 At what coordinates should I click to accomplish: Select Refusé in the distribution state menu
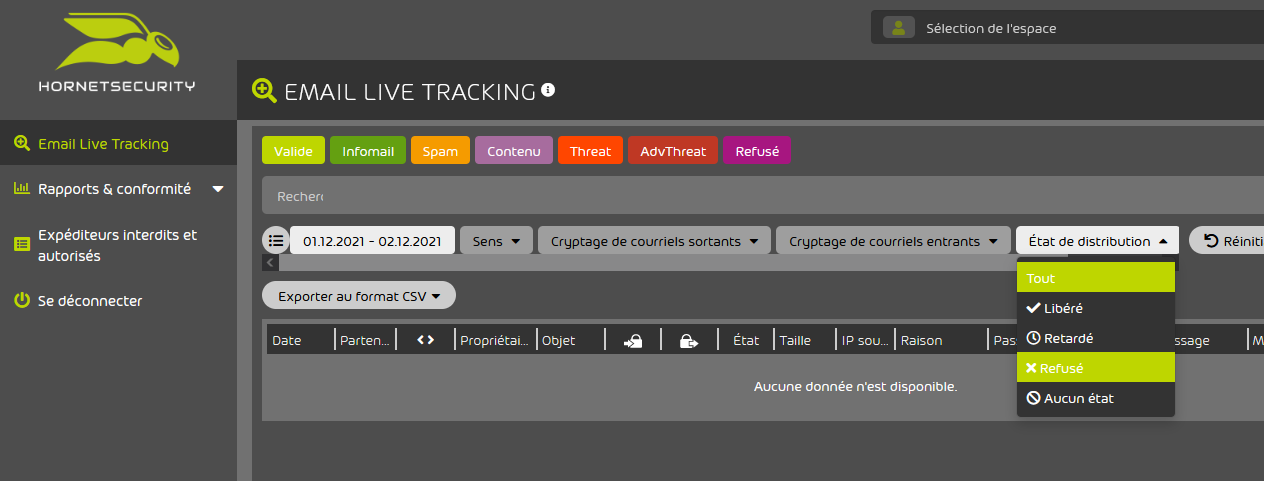click(1096, 368)
